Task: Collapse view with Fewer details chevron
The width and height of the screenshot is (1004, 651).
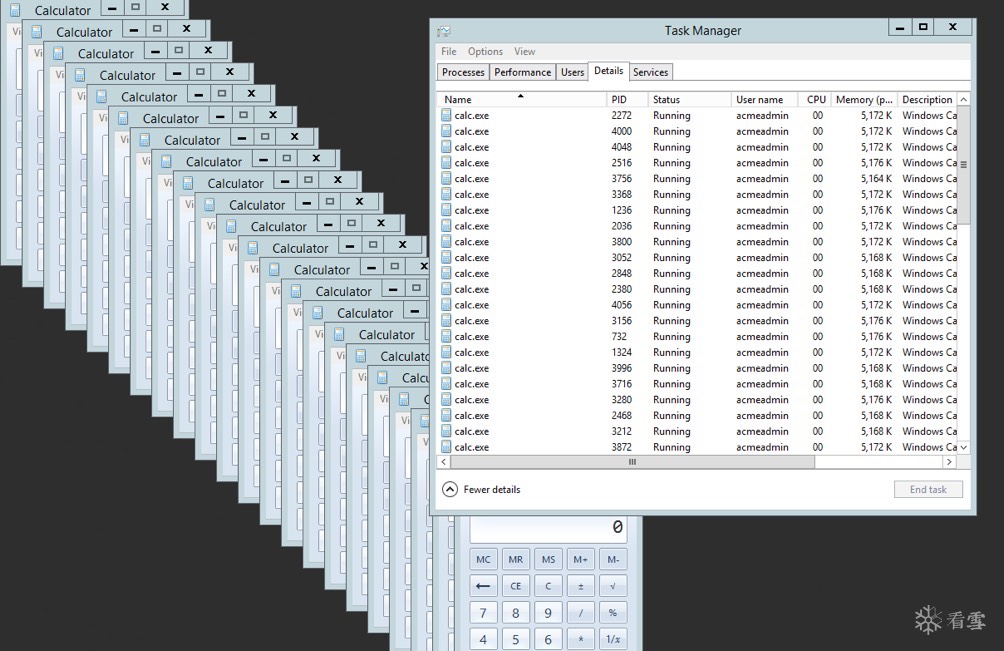Action: tap(450, 490)
